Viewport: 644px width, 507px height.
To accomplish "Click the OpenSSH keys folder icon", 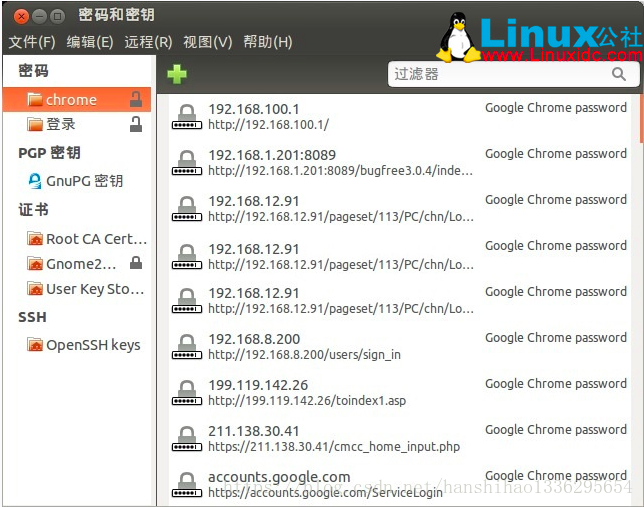I will click(35, 345).
